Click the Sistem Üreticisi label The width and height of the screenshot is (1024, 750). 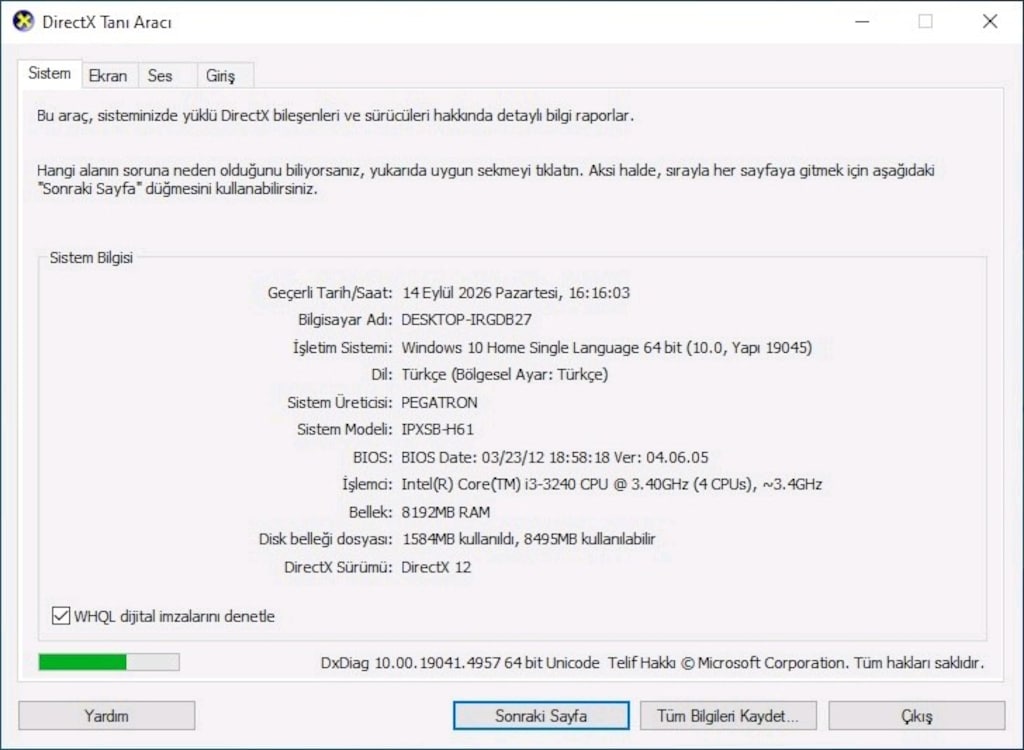[x=340, y=402]
